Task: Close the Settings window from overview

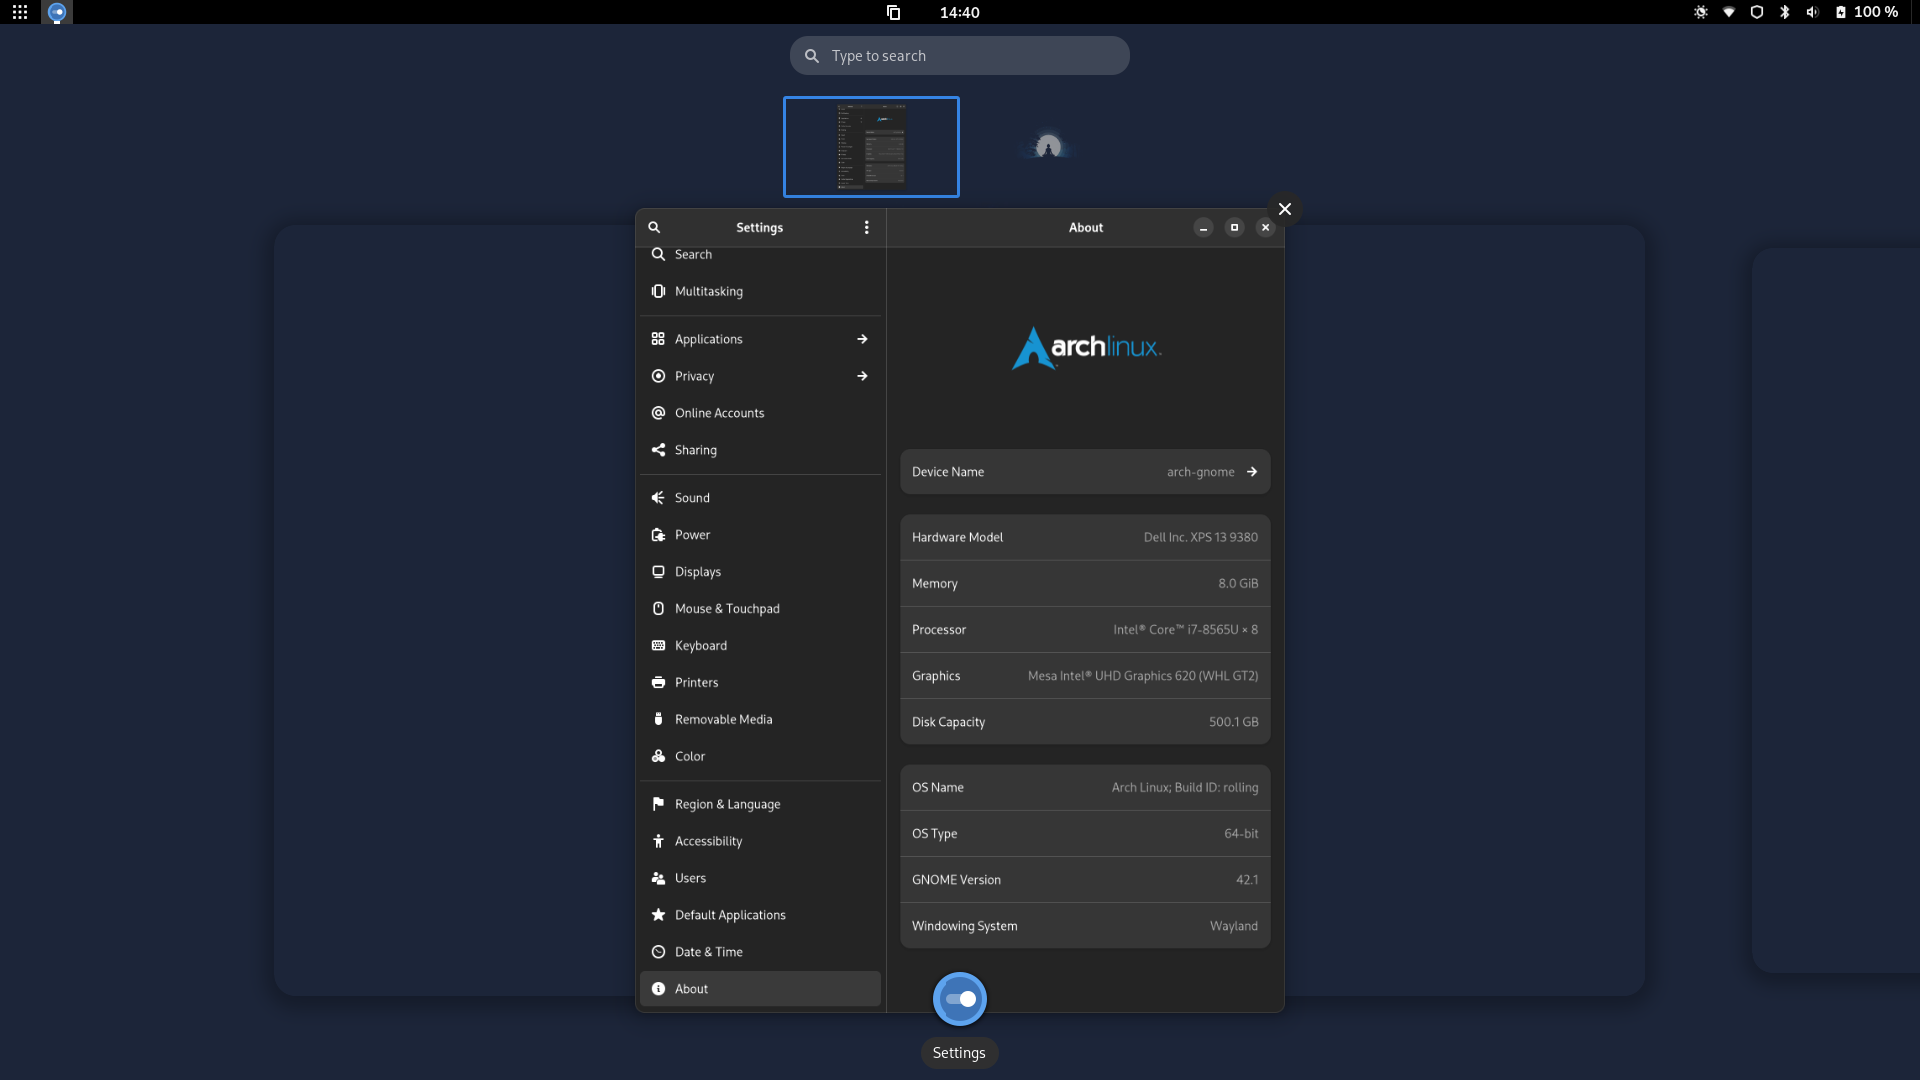Action: 1284,209
